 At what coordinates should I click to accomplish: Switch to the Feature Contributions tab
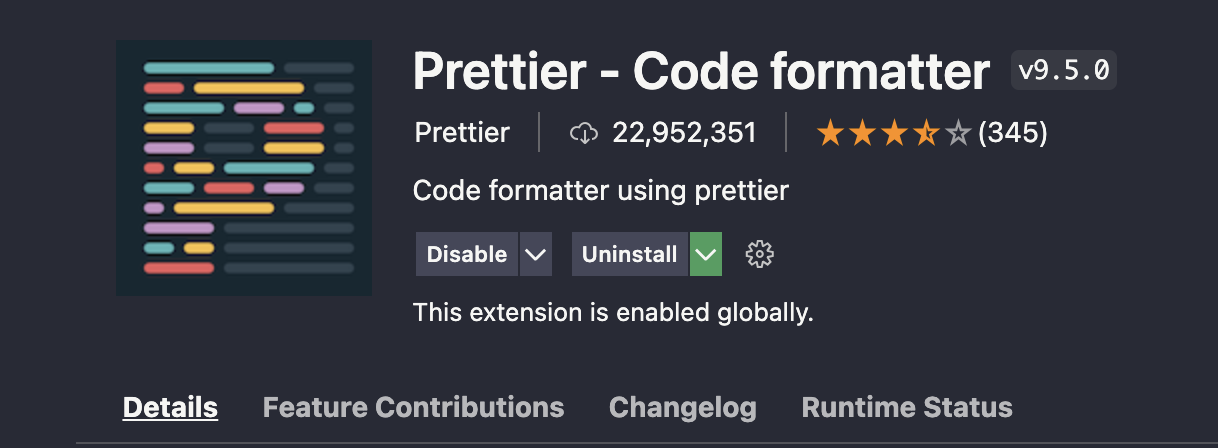[413, 407]
